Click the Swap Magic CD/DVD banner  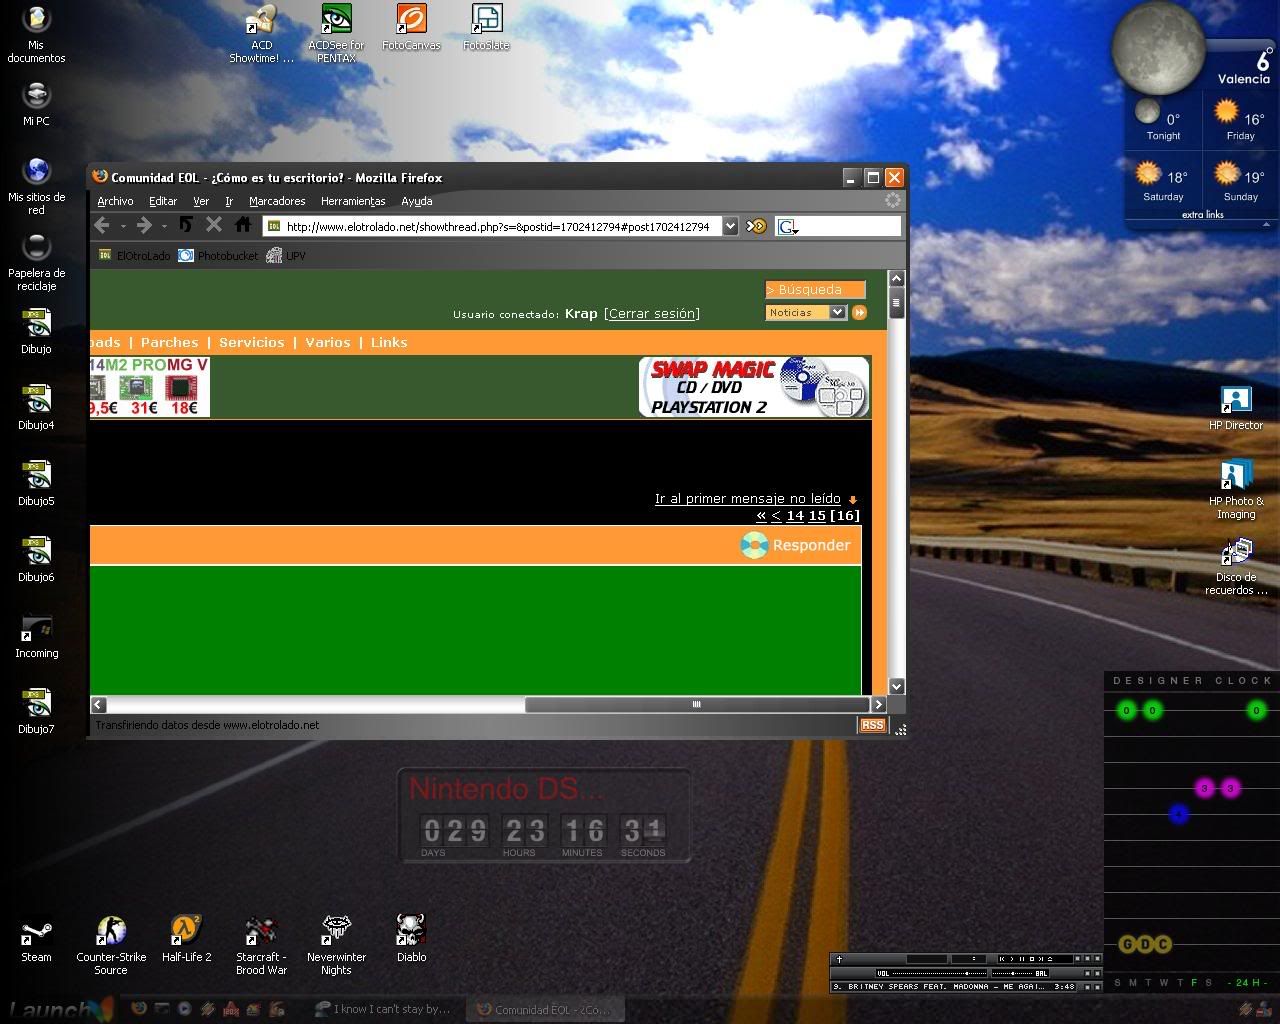coord(754,386)
